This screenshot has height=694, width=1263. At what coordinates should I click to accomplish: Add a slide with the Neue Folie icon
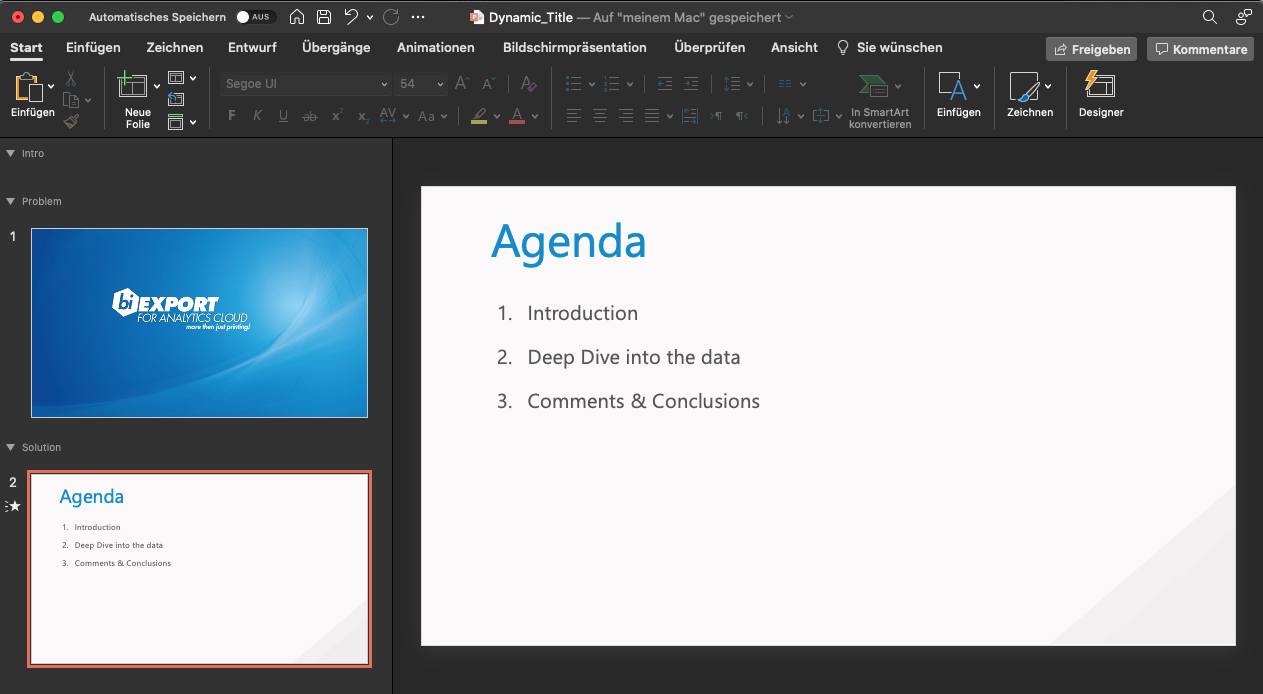pos(133,85)
